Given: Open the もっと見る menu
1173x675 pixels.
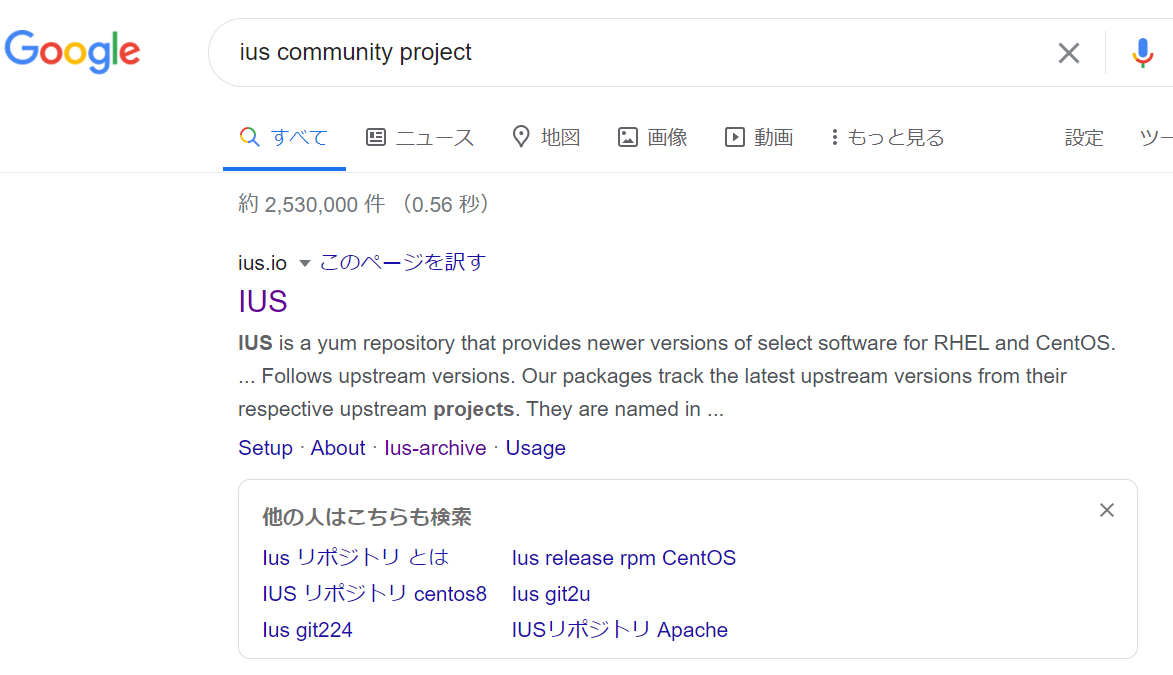Looking at the screenshot, I should pyautogui.click(x=888, y=138).
